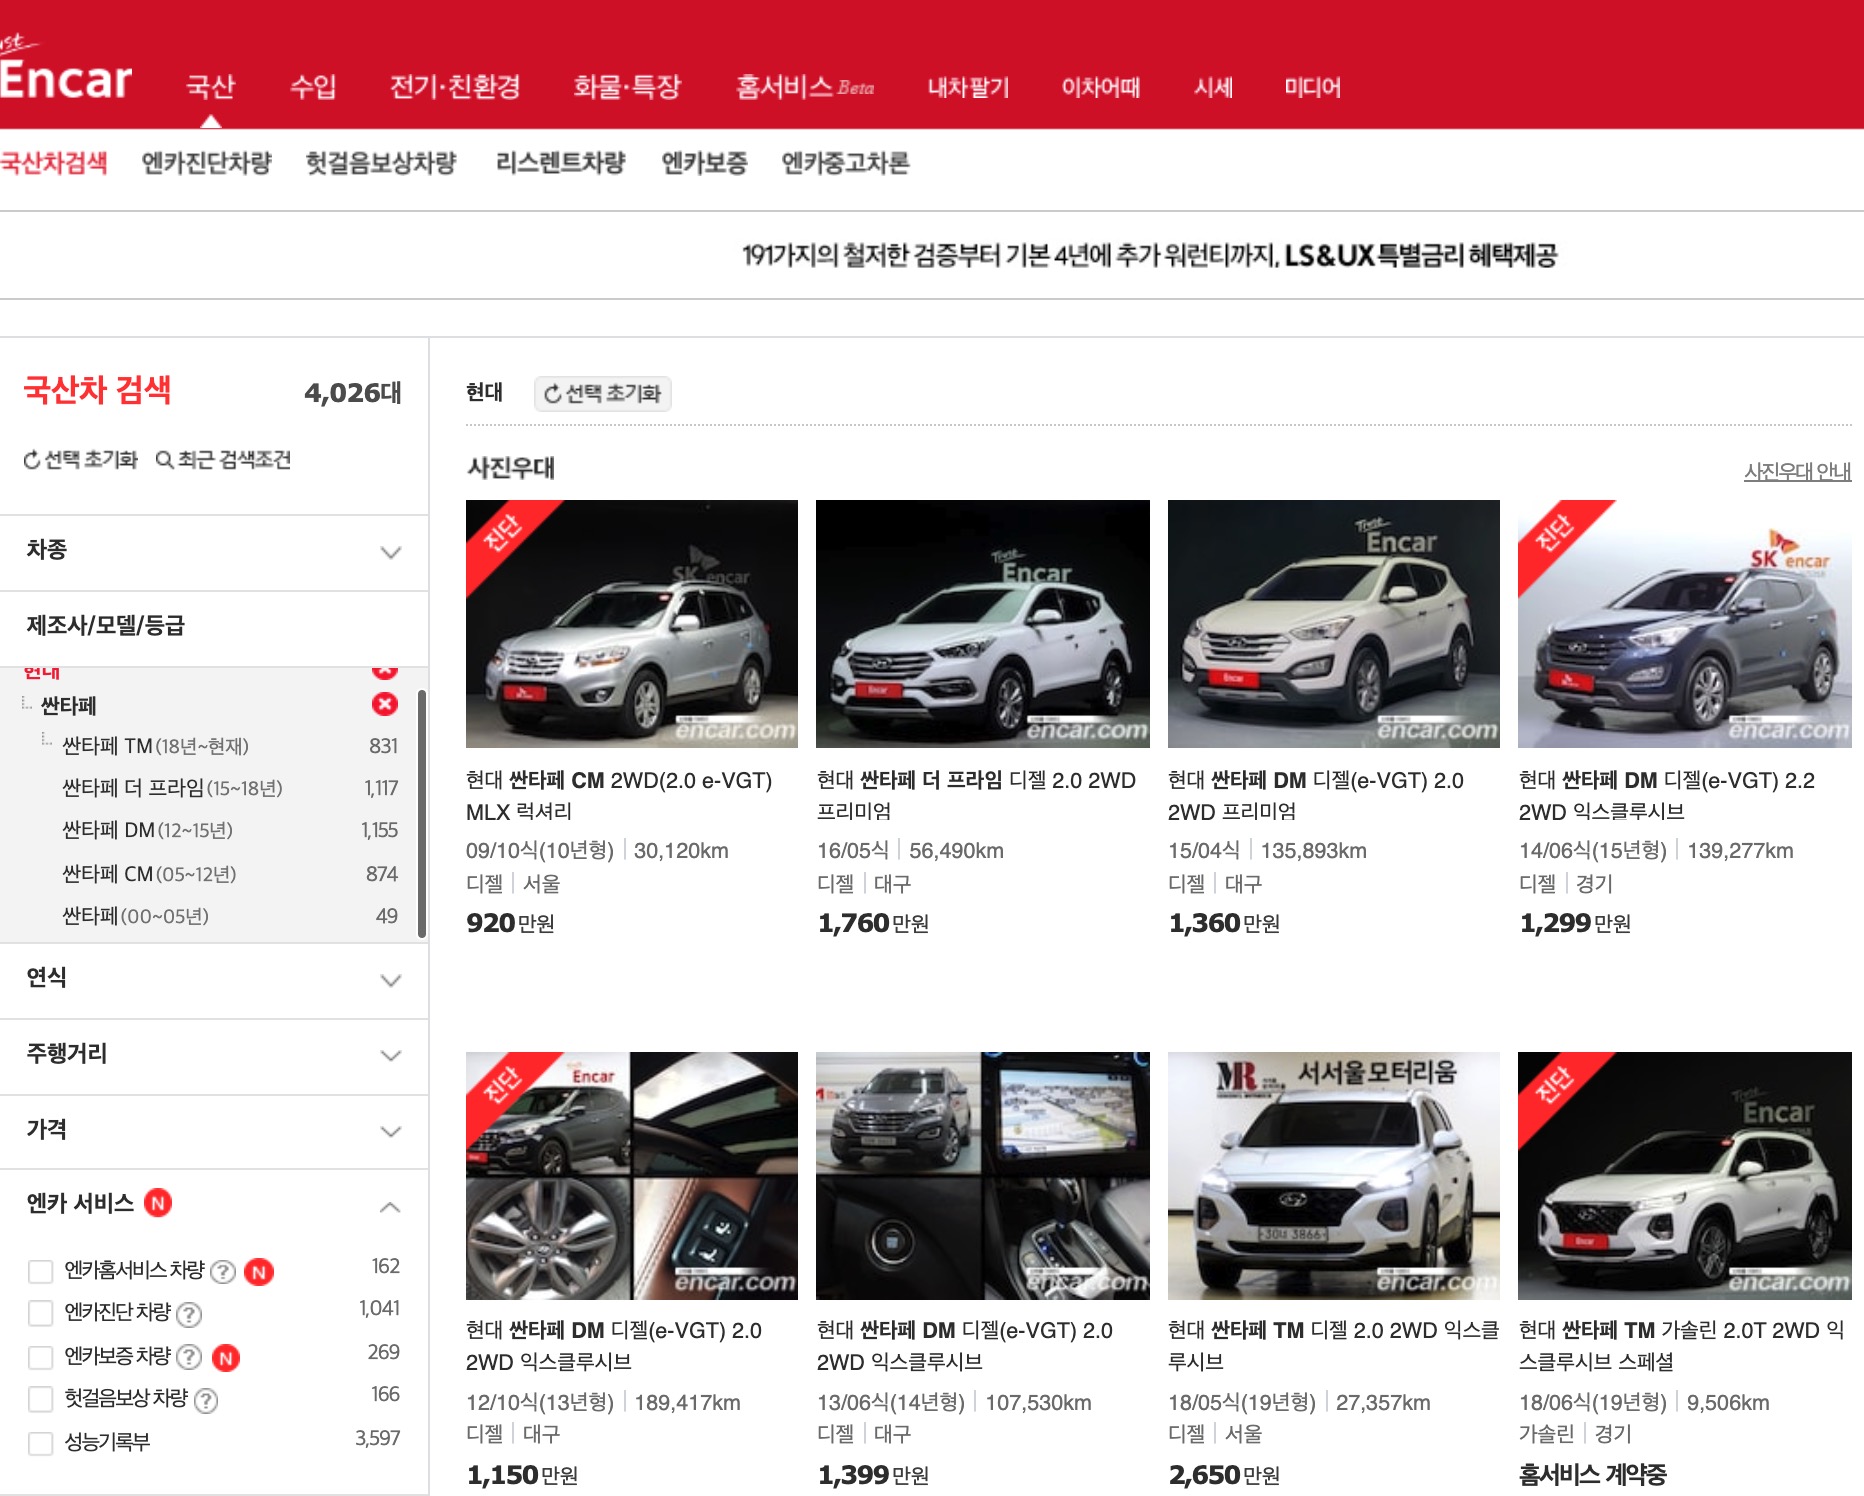Click the 최근 검색조건 search icon
This screenshot has width=1864, height=1496.
(x=164, y=460)
